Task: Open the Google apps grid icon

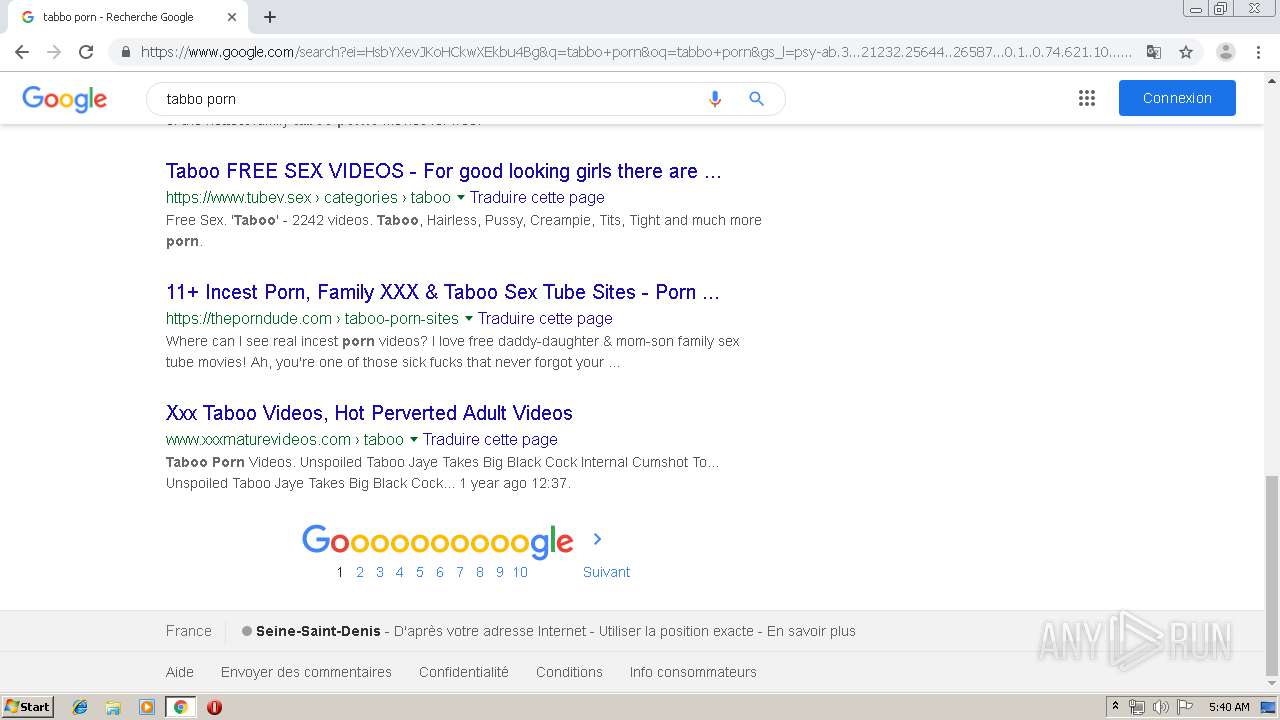Action: [1087, 98]
